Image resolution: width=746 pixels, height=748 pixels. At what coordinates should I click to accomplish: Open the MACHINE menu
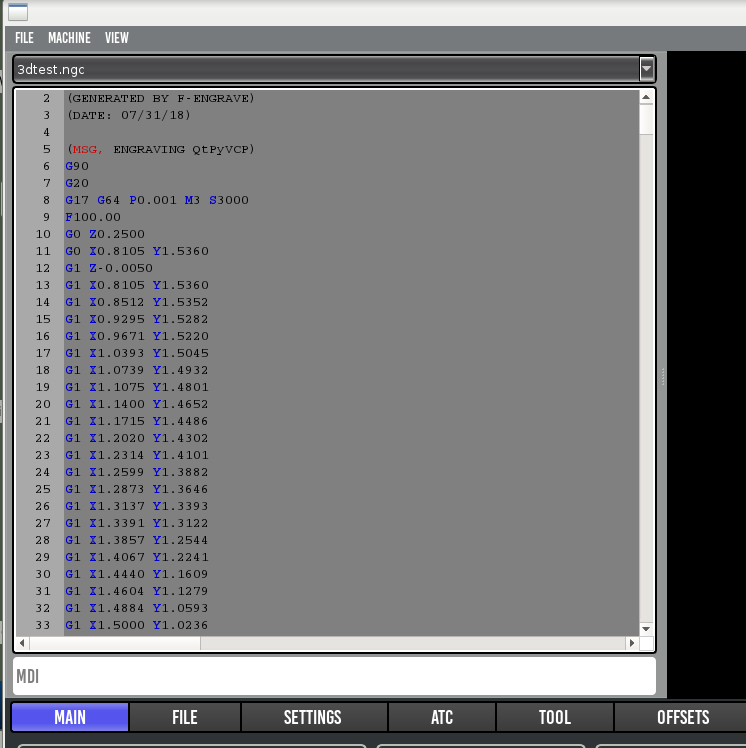[x=69, y=38]
